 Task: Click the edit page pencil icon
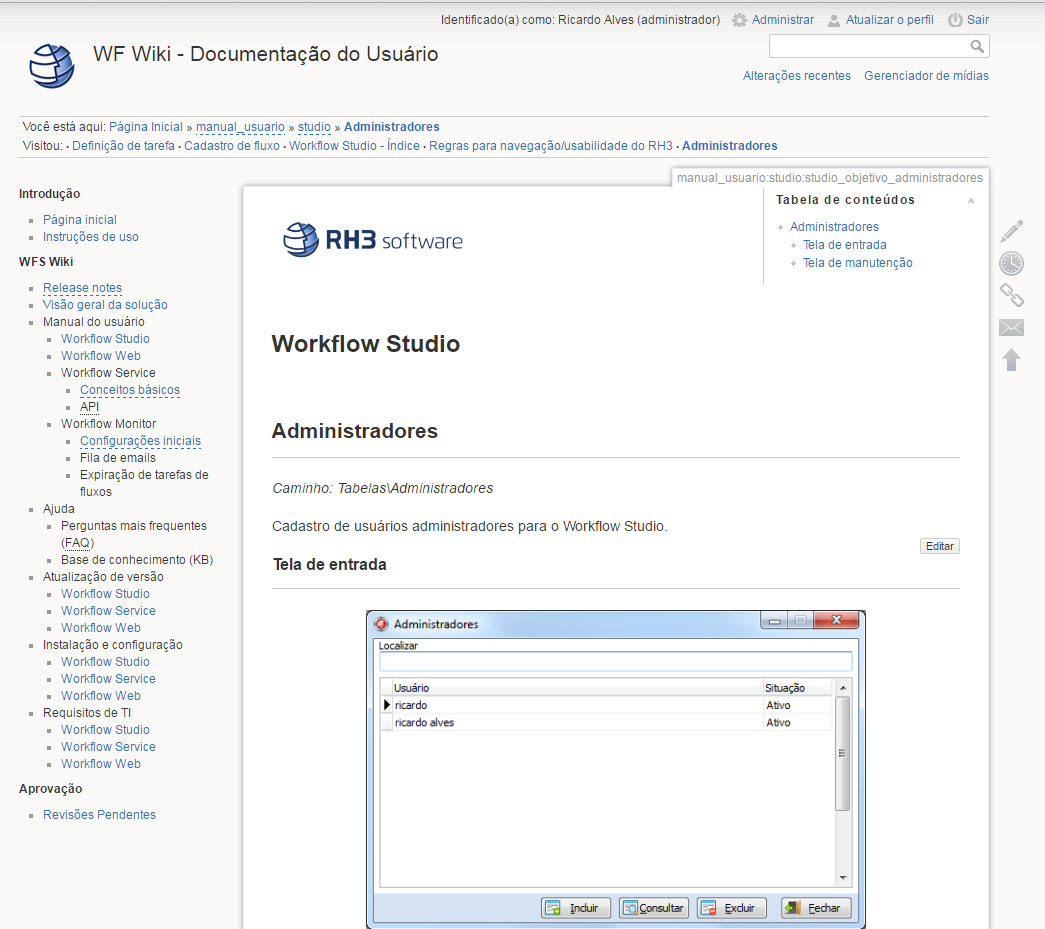(x=1011, y=231)
